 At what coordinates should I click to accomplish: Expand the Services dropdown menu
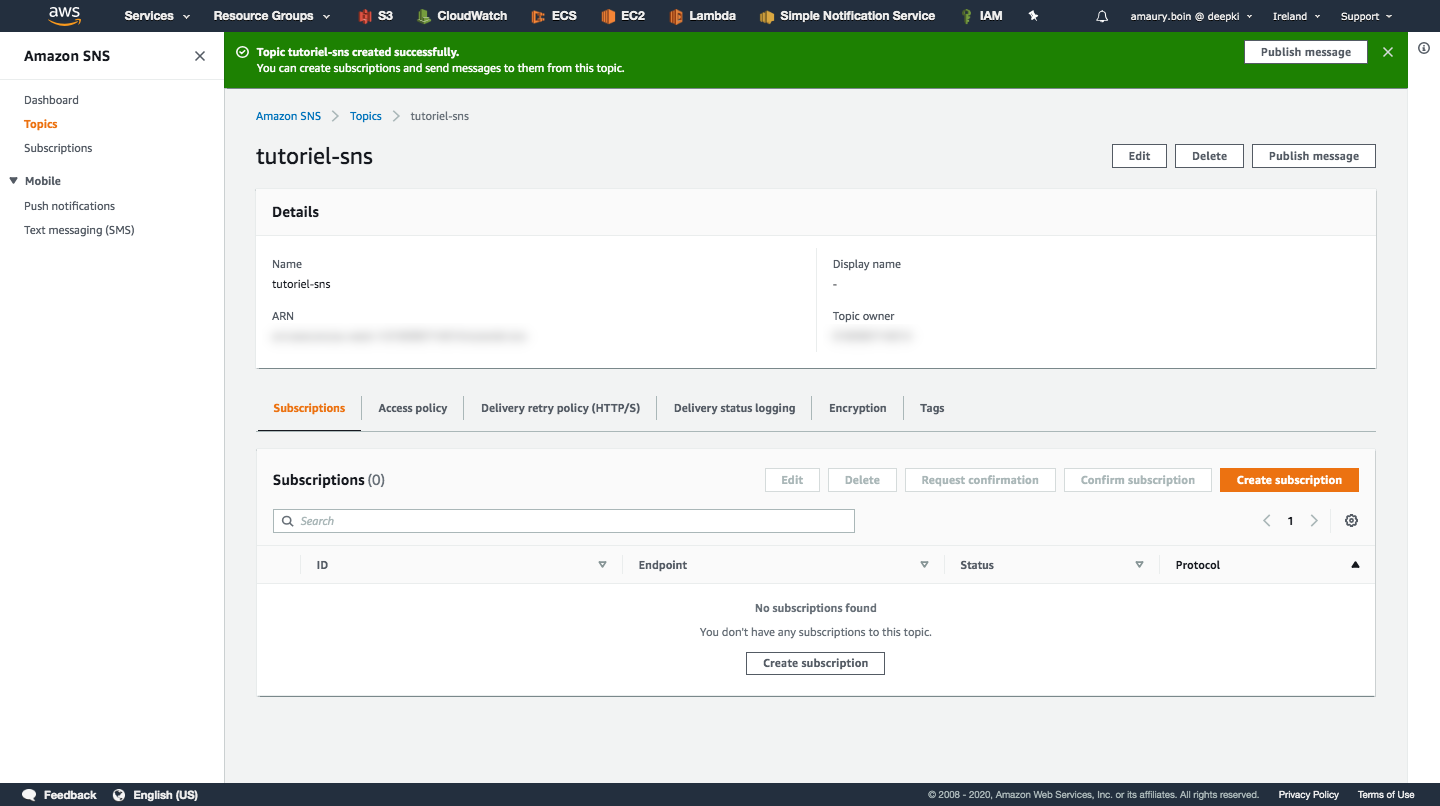click(x=157, y=16)
